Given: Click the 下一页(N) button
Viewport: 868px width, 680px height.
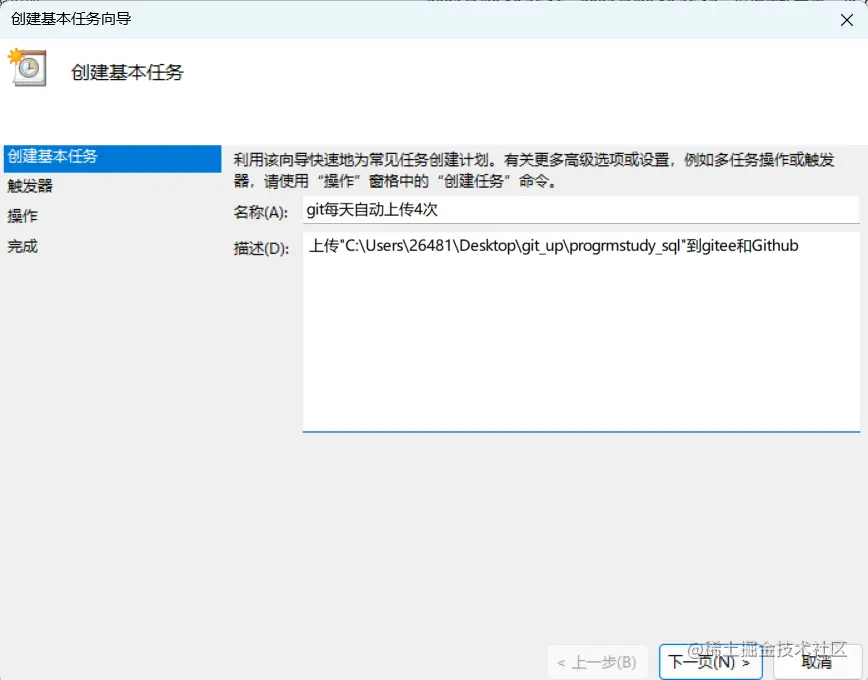Looking at the screenshot, I should point(710,662).
